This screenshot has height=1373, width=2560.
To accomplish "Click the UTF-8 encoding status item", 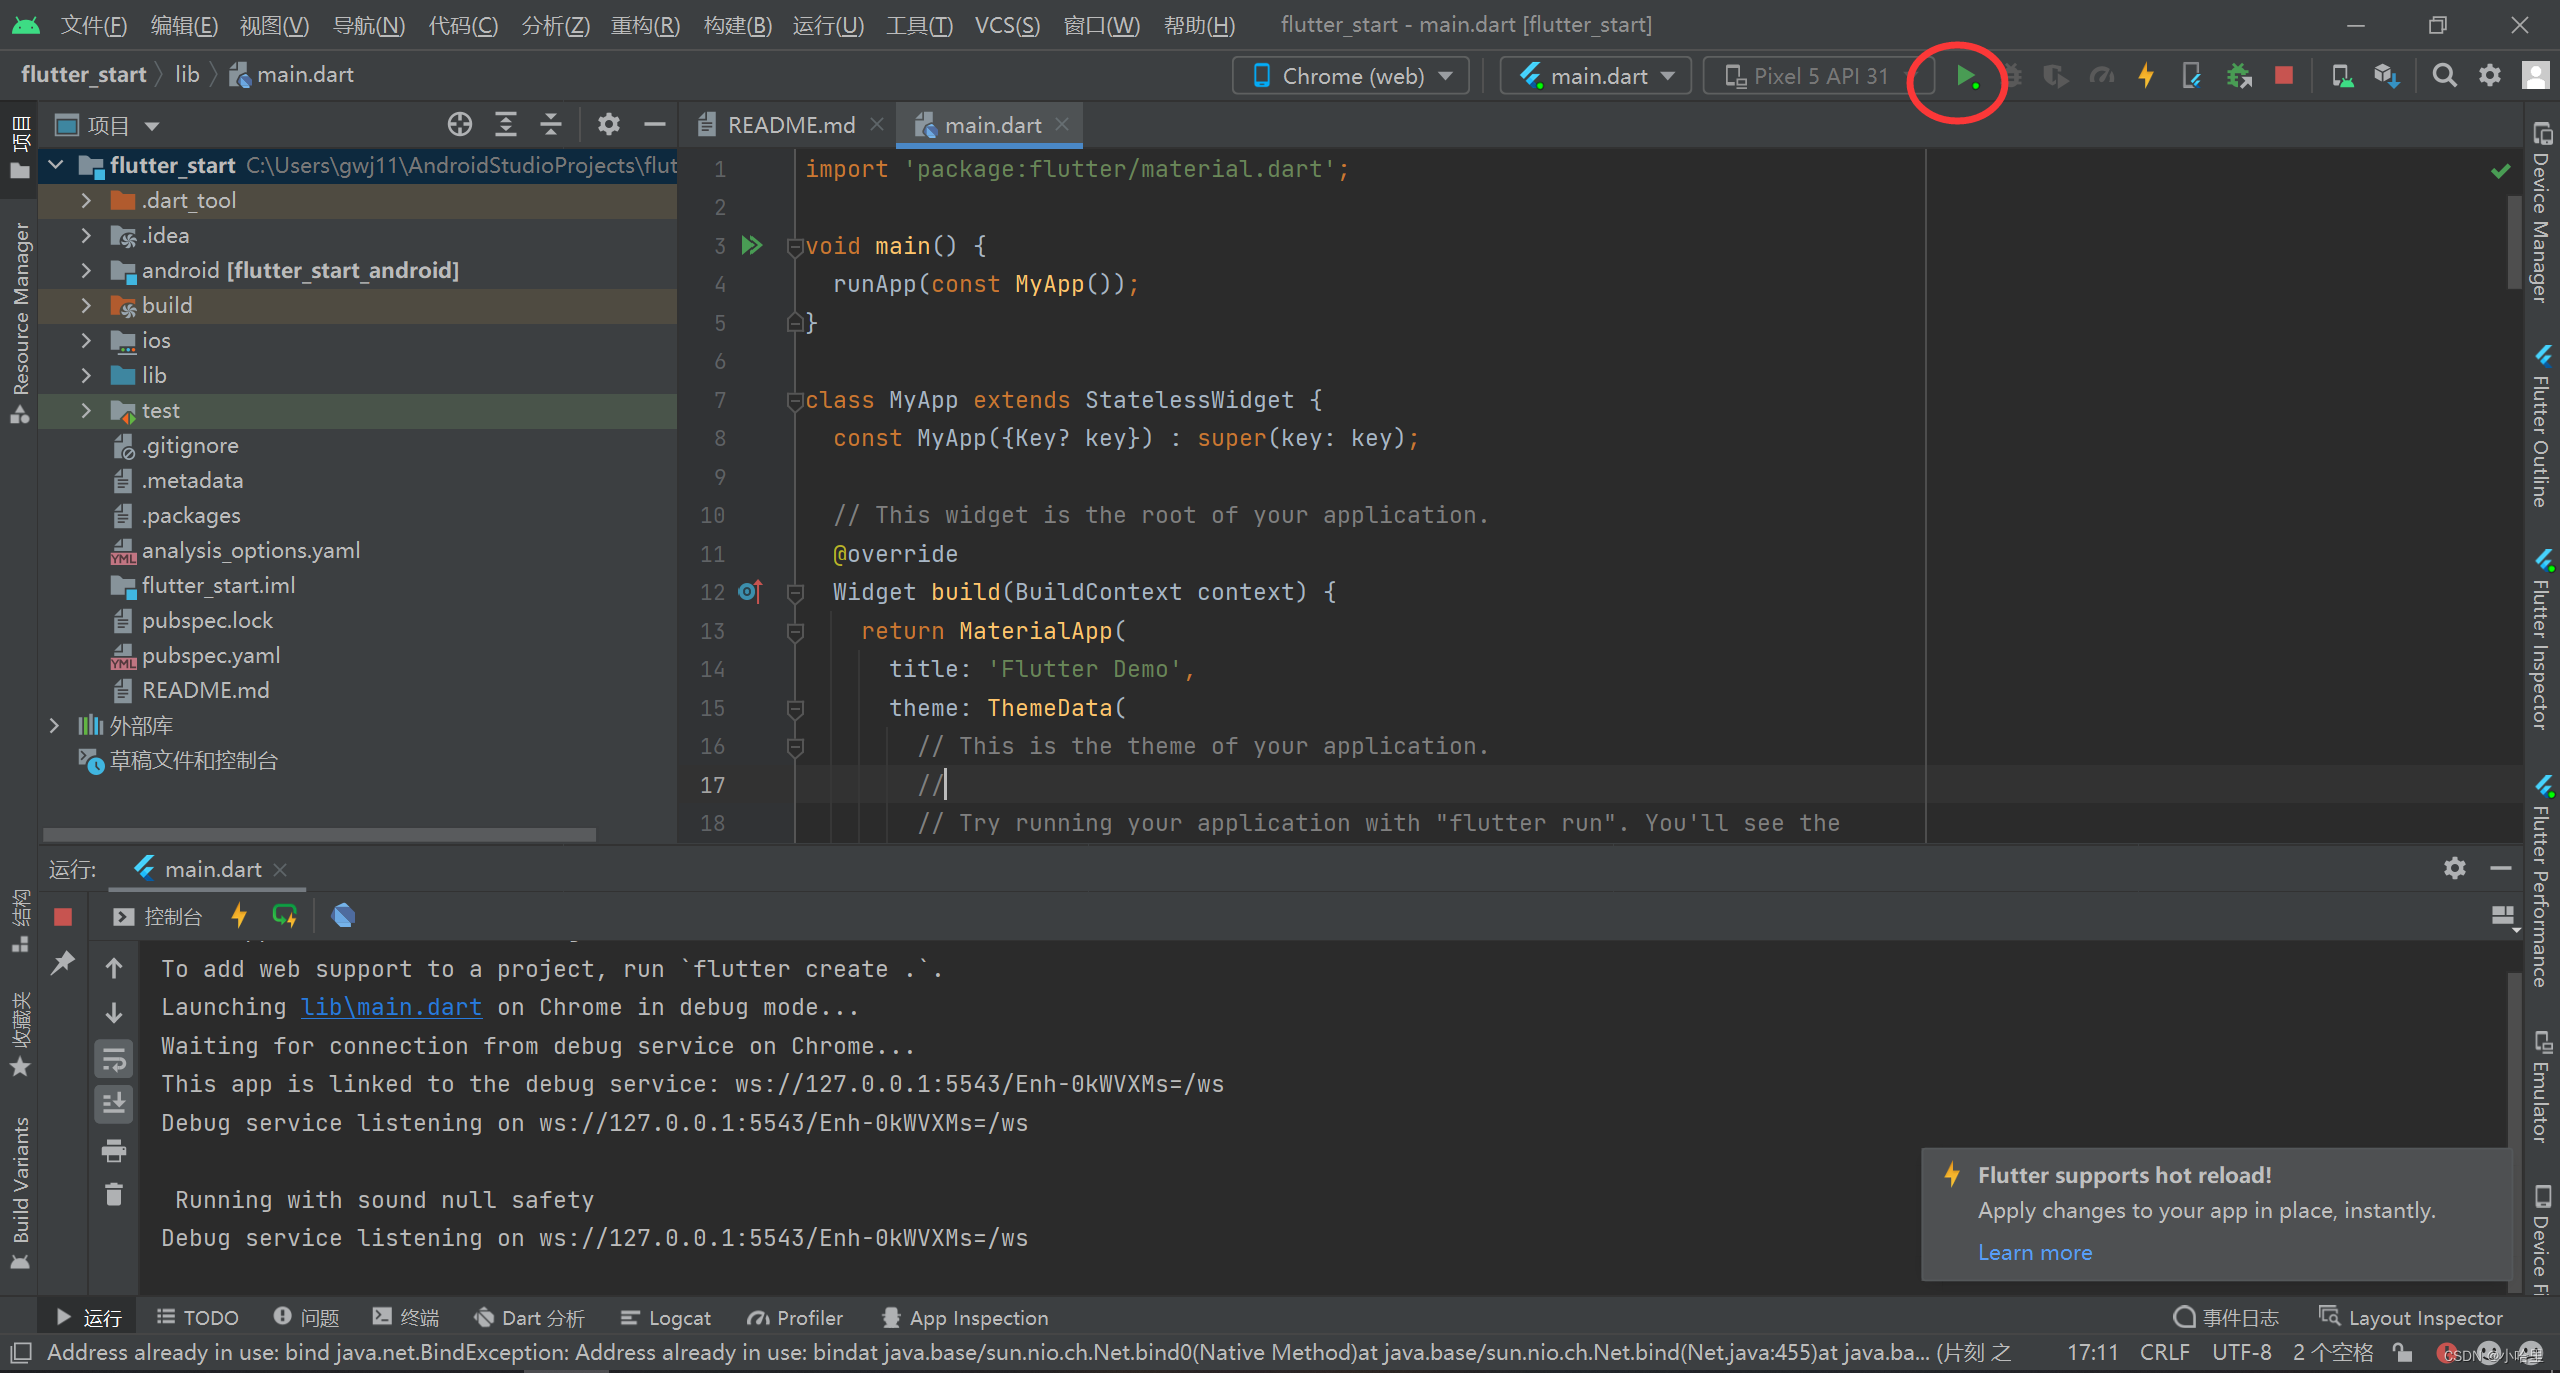I will 2241,1352.
